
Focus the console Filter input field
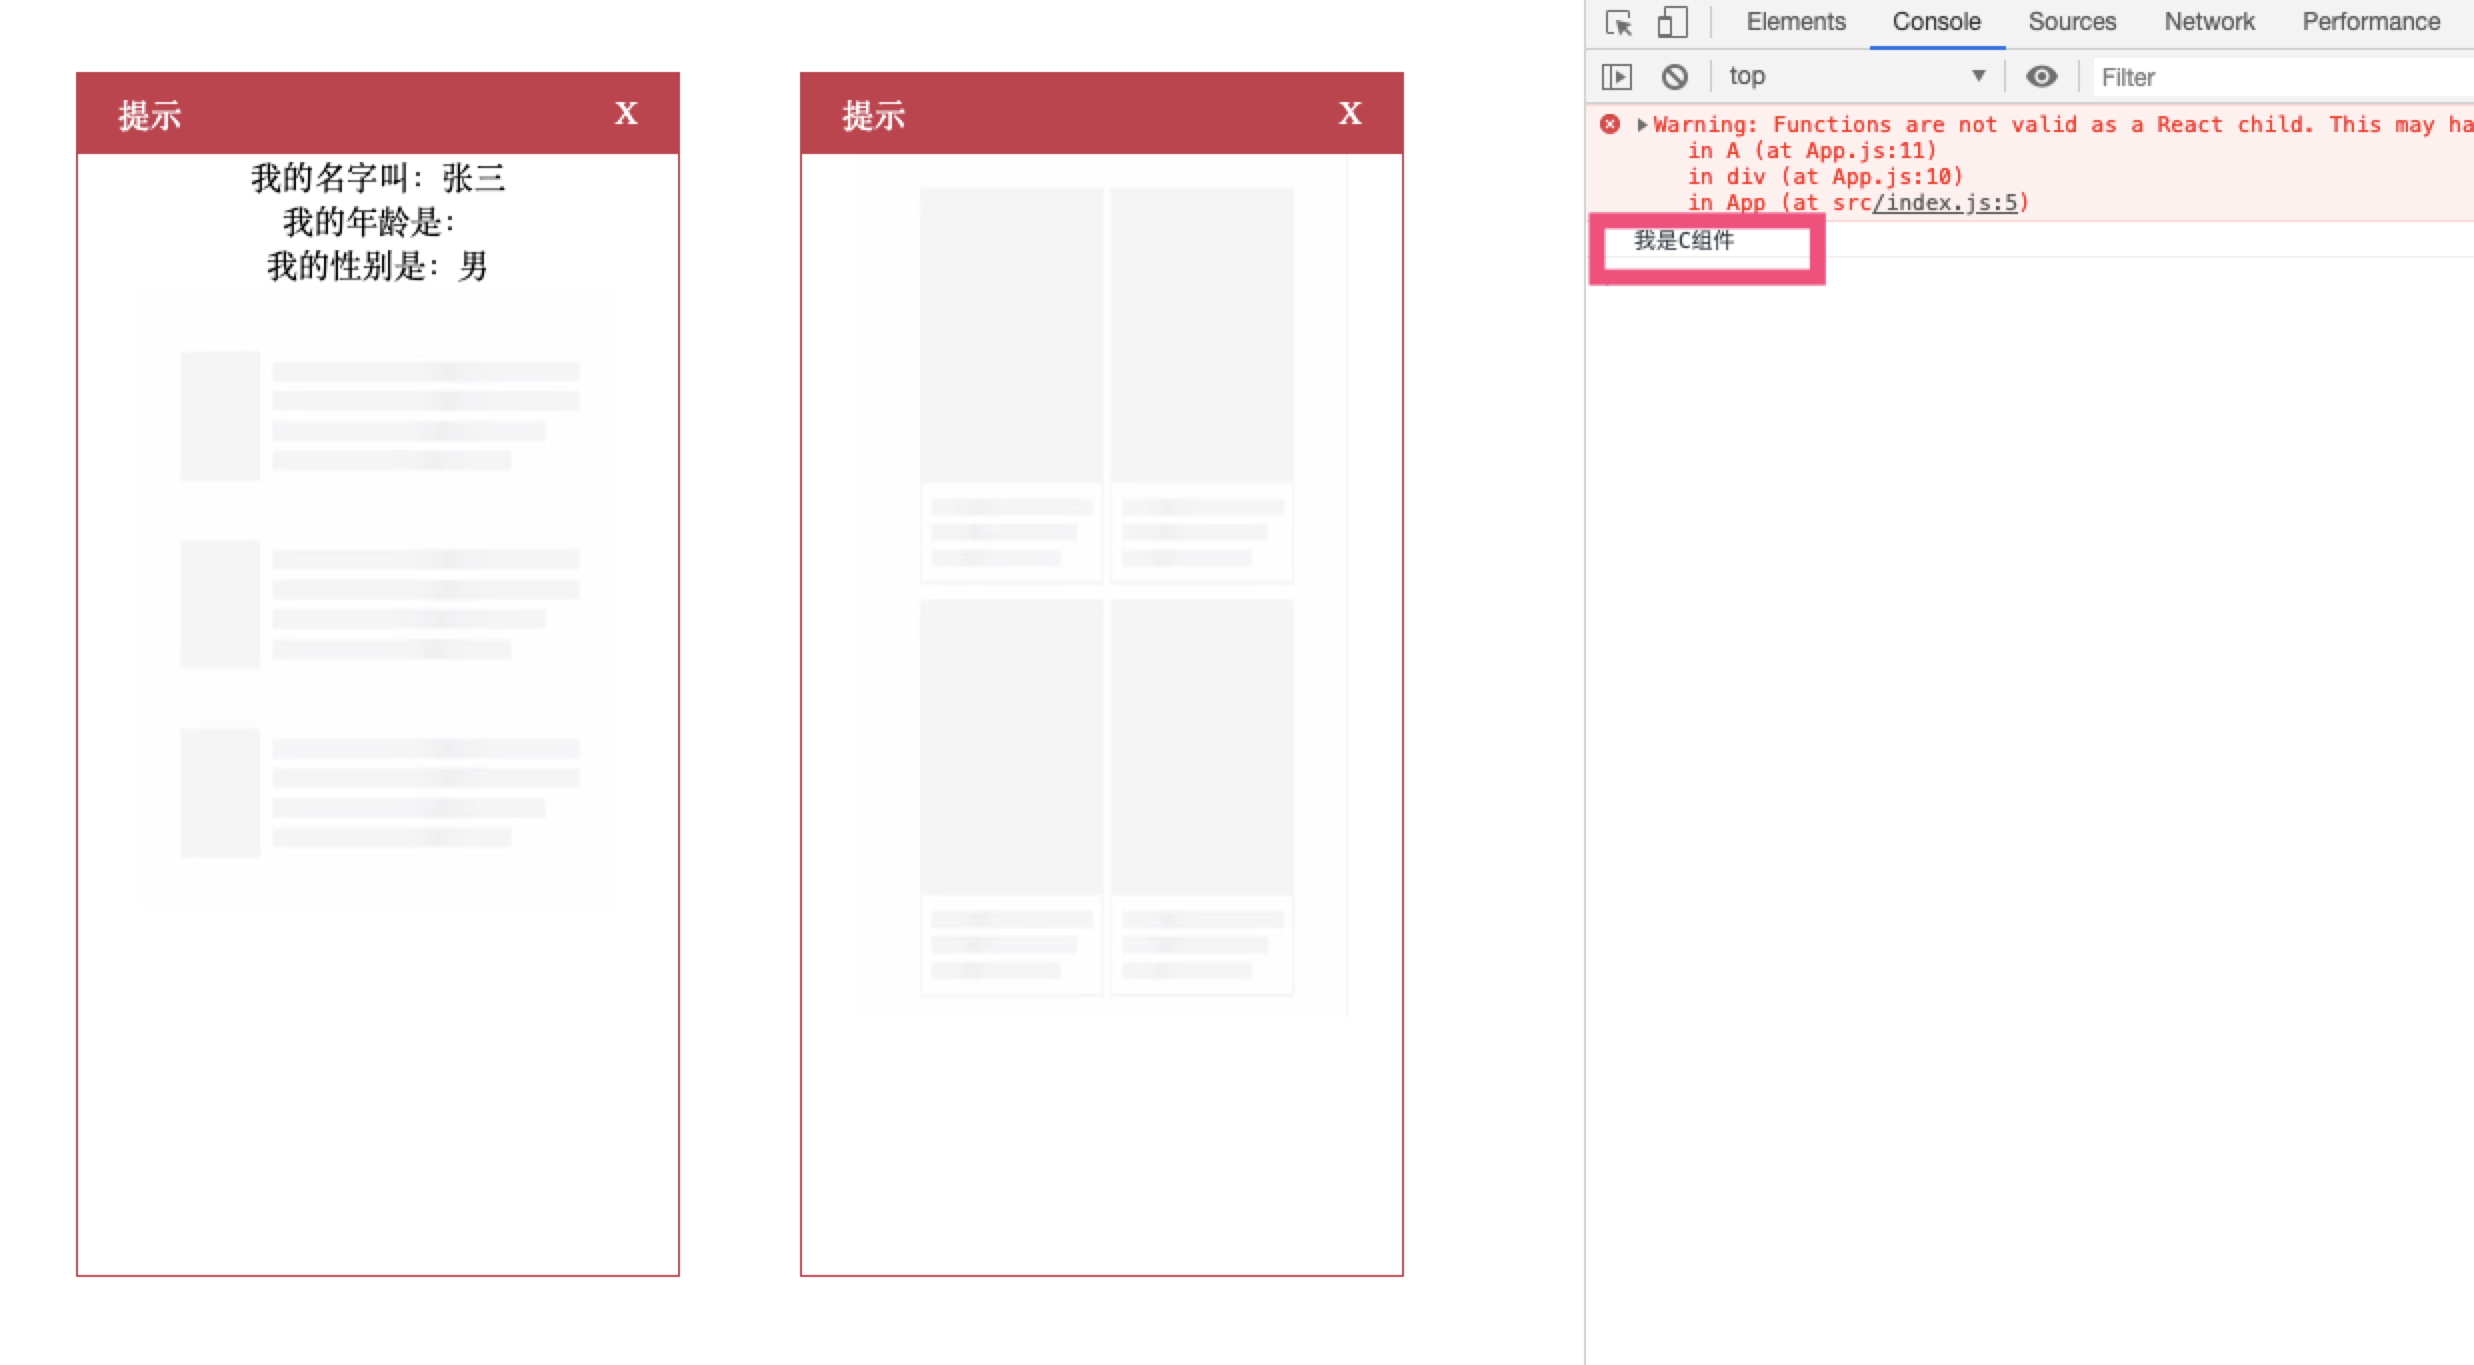point(2280,77)
